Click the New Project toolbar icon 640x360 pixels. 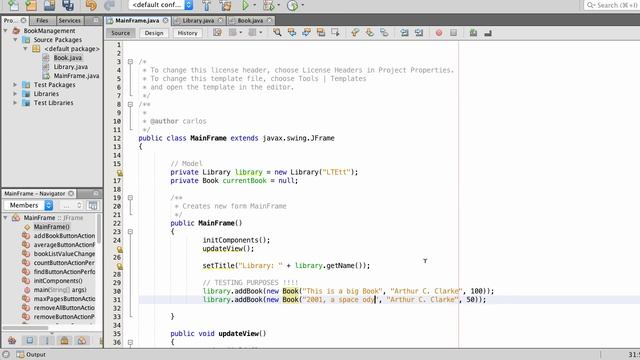point(31,5)
